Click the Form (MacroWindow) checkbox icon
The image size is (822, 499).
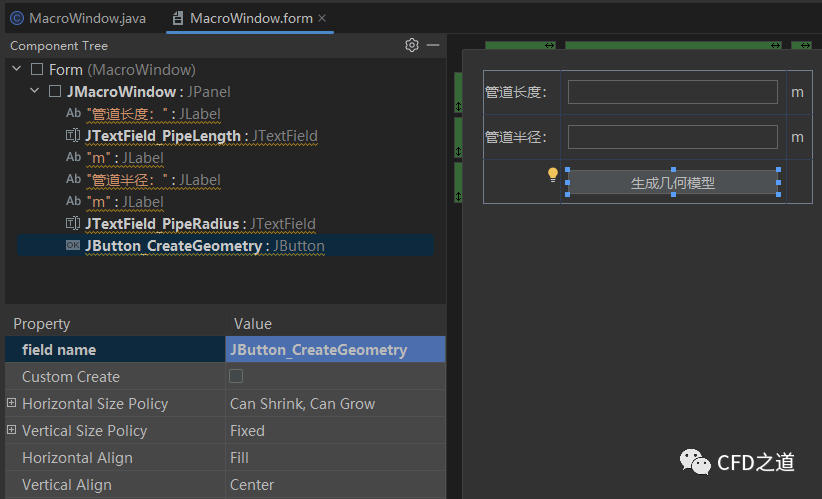click(x=37, y=70)
